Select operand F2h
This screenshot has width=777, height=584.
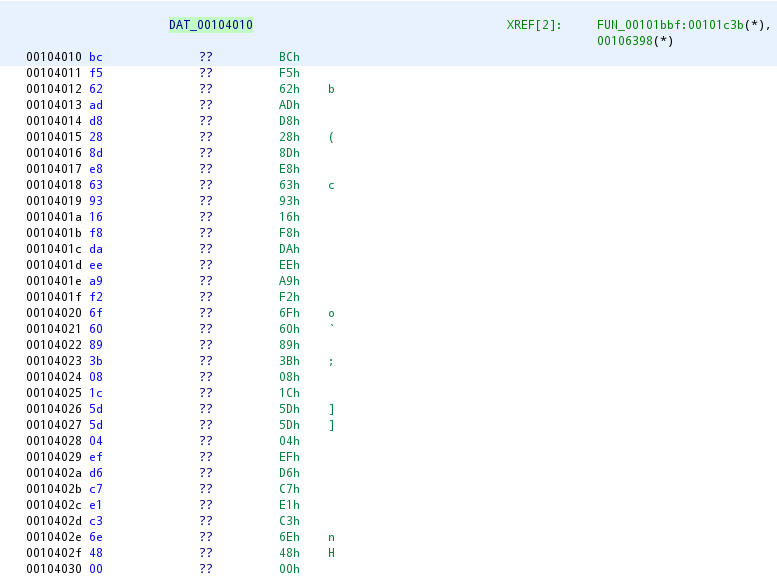click(289, 297)
